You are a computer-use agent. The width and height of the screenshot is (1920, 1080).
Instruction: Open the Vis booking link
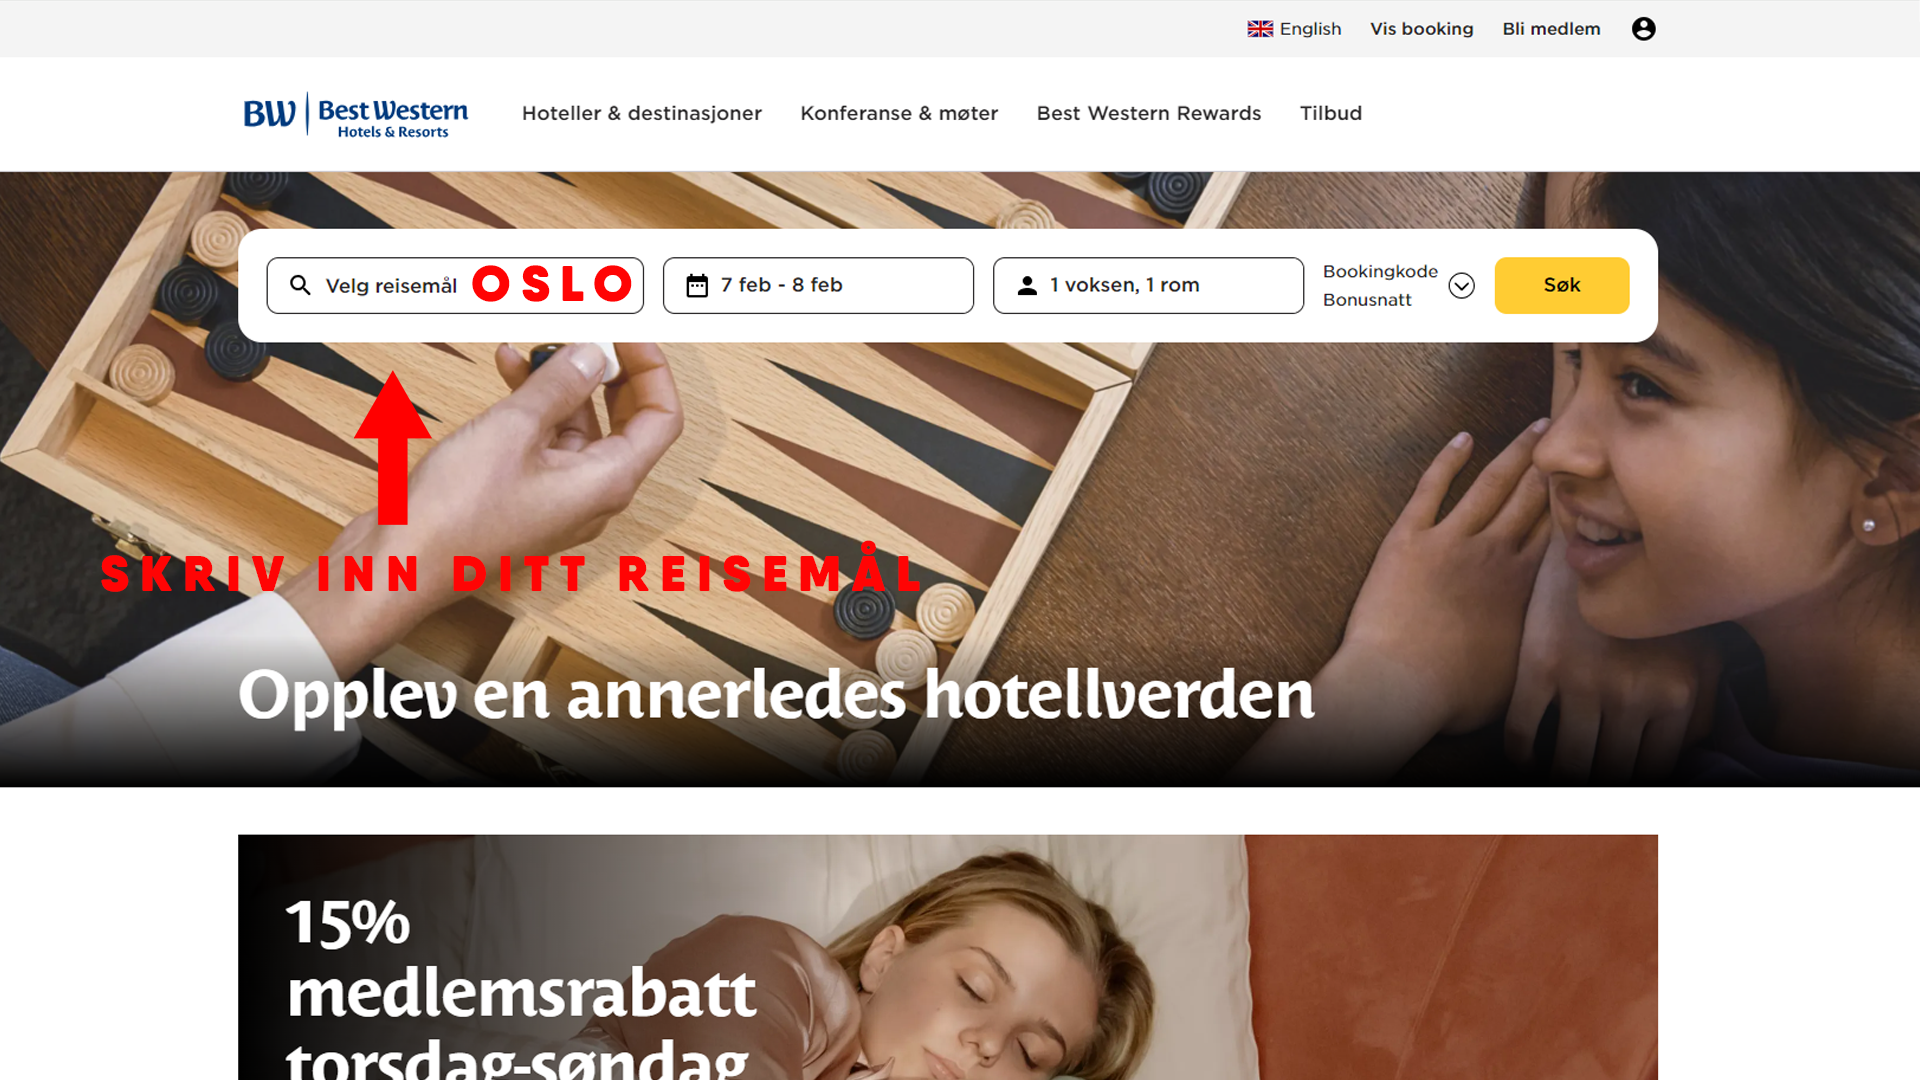pyautogui.click(x=1422, y=29)
